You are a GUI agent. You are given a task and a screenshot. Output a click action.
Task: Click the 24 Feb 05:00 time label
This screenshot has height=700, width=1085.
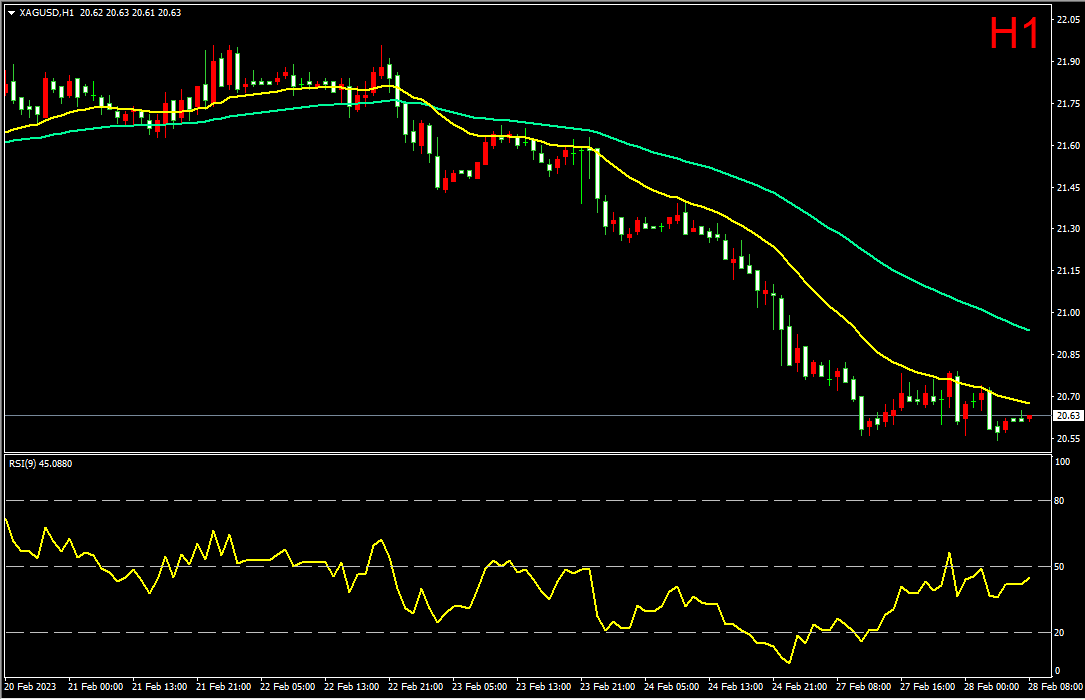pos(671,686)
